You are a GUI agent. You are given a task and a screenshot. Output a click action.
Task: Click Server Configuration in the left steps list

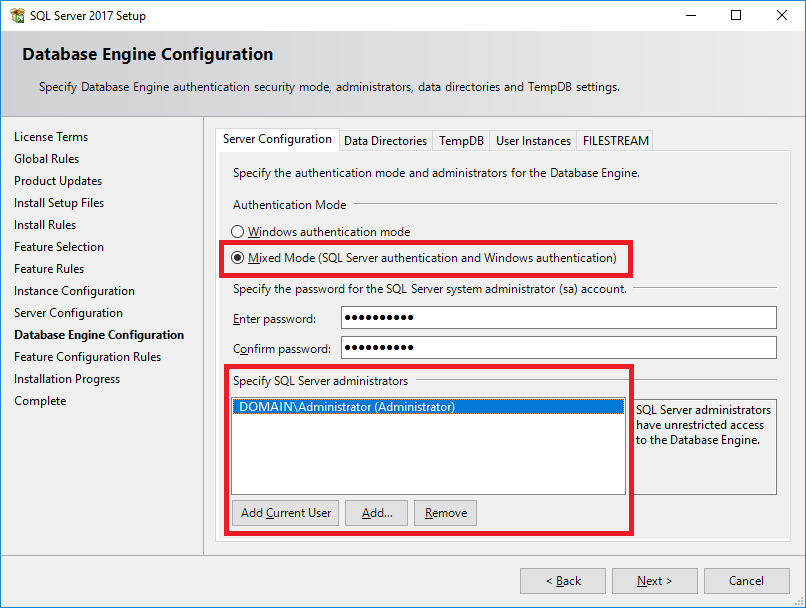coord(68,313)
